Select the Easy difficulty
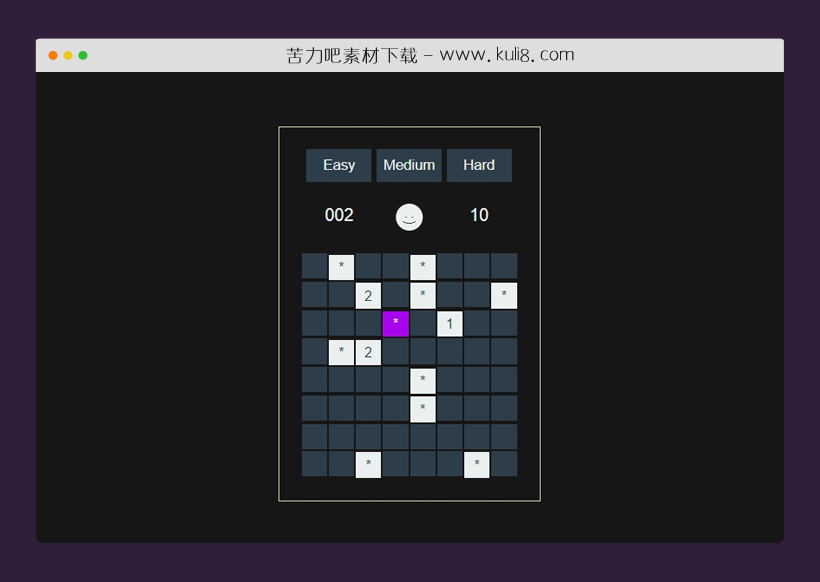Viewport: 820px width, 582px height. 339,165
